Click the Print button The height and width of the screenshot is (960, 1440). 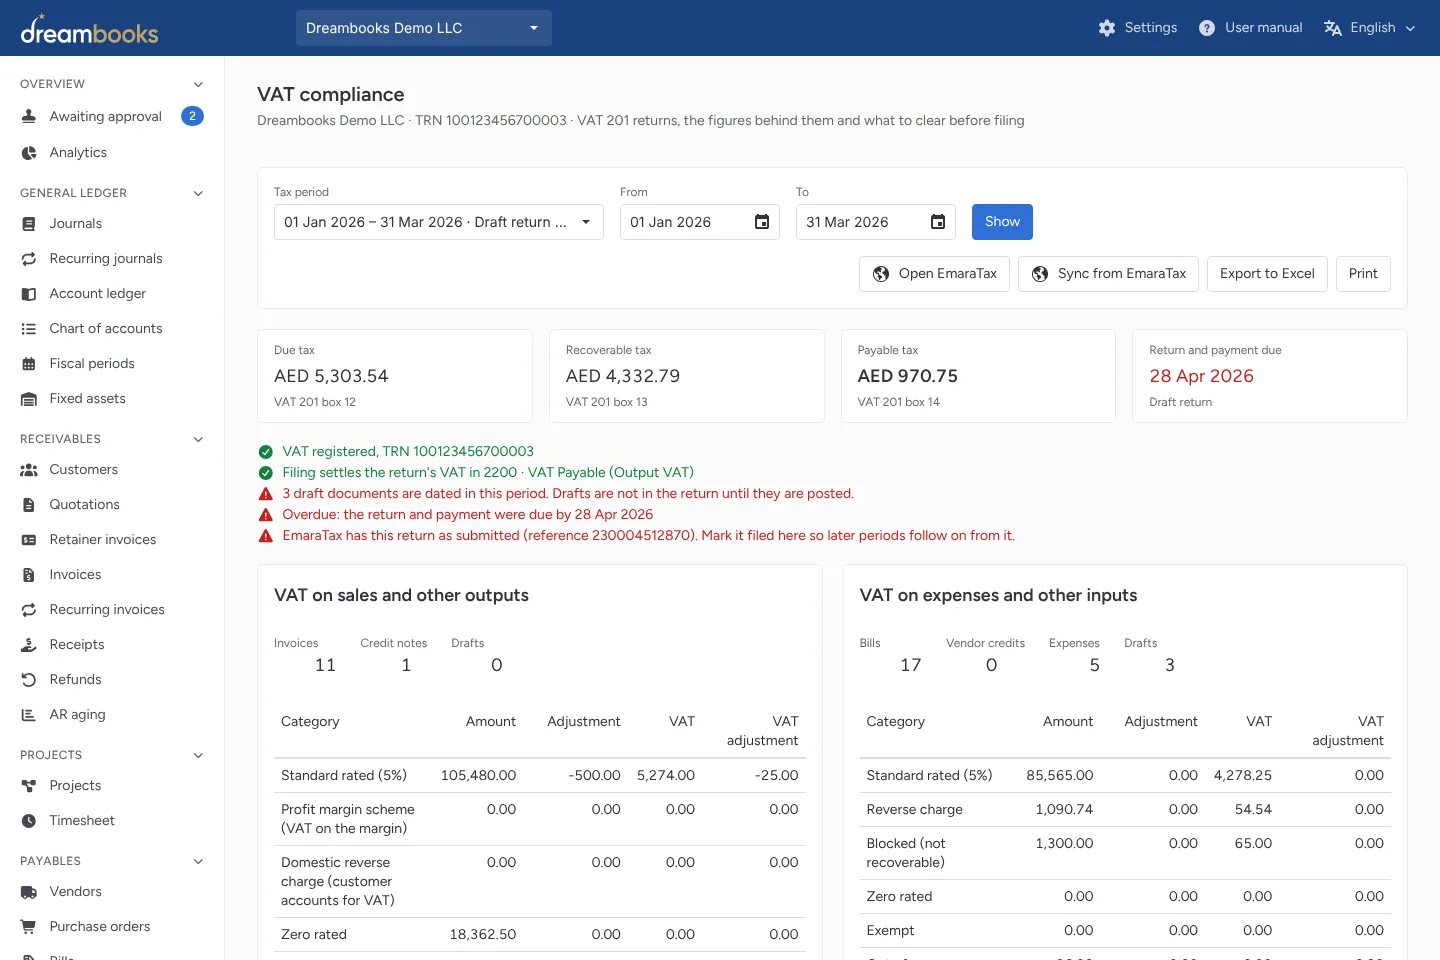click(1363, 274)
